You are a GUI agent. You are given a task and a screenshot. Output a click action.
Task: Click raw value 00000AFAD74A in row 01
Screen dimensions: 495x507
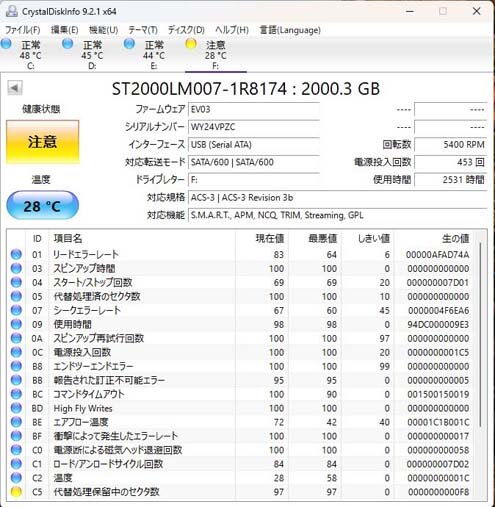coord(437,255)
